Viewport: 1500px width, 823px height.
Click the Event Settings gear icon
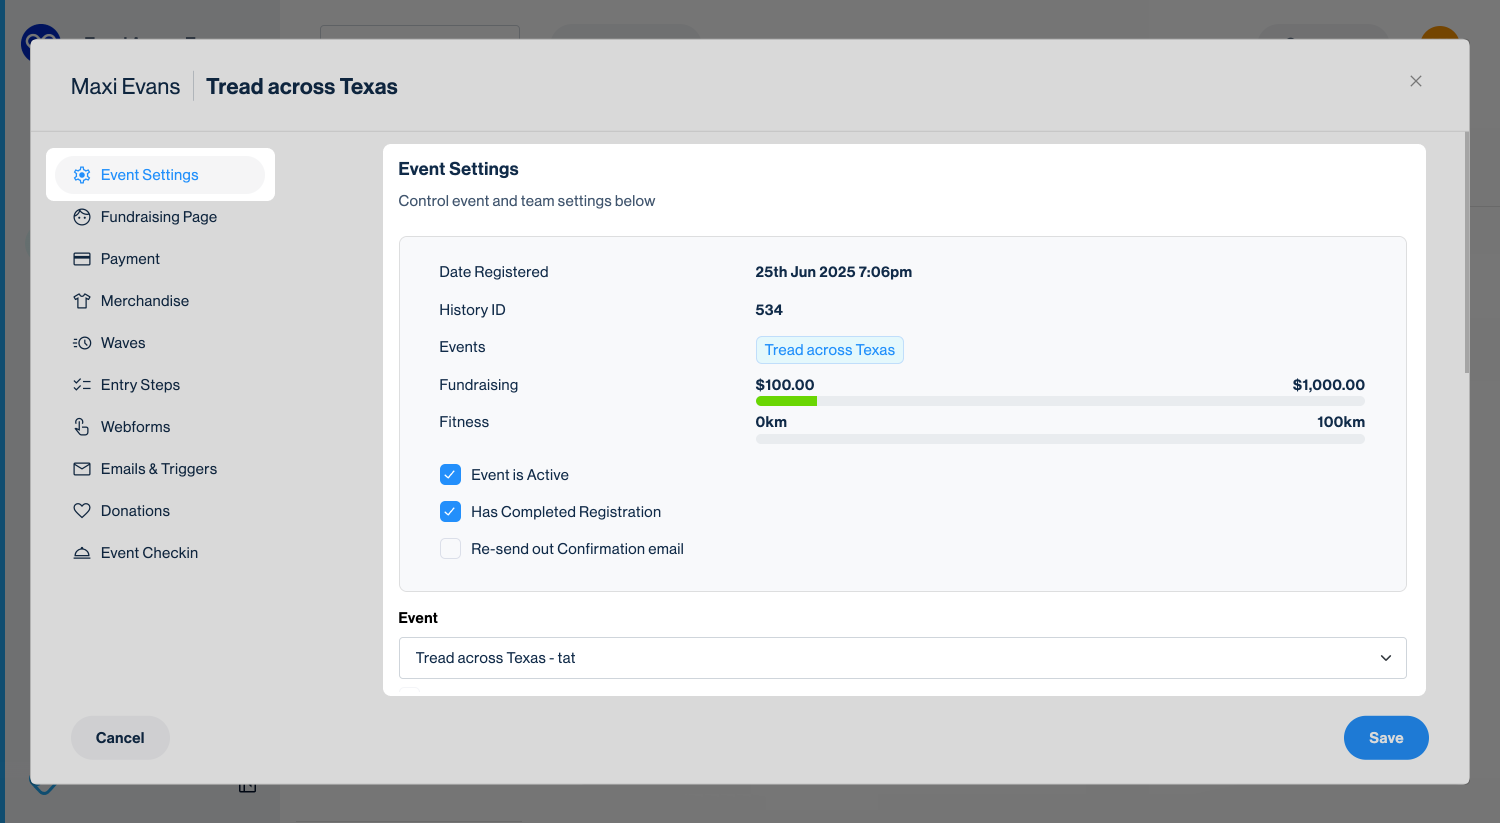82,175
